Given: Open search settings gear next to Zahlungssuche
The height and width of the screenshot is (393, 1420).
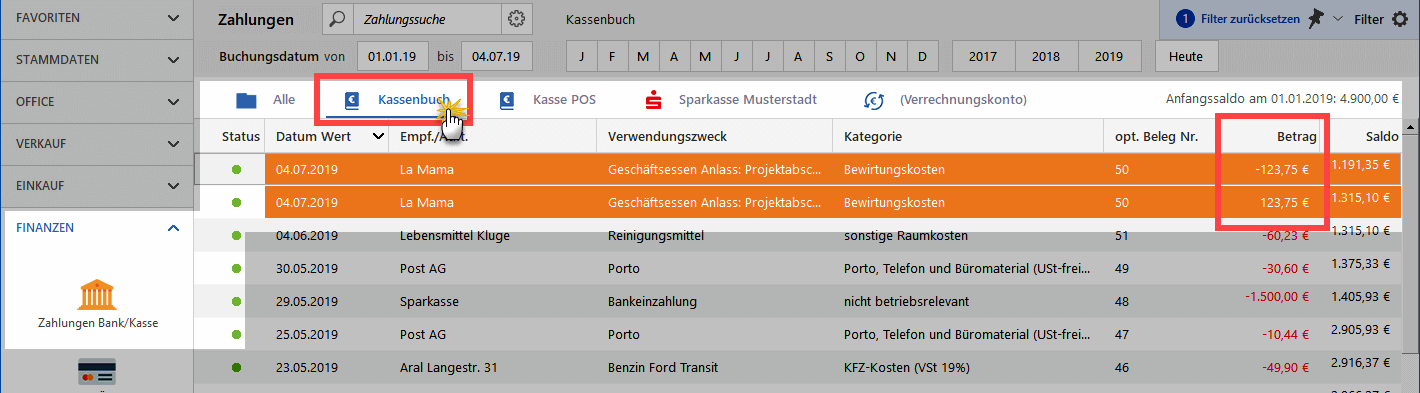Looking at the screenshot, I should pyautogui.click(x=516, y=19).
